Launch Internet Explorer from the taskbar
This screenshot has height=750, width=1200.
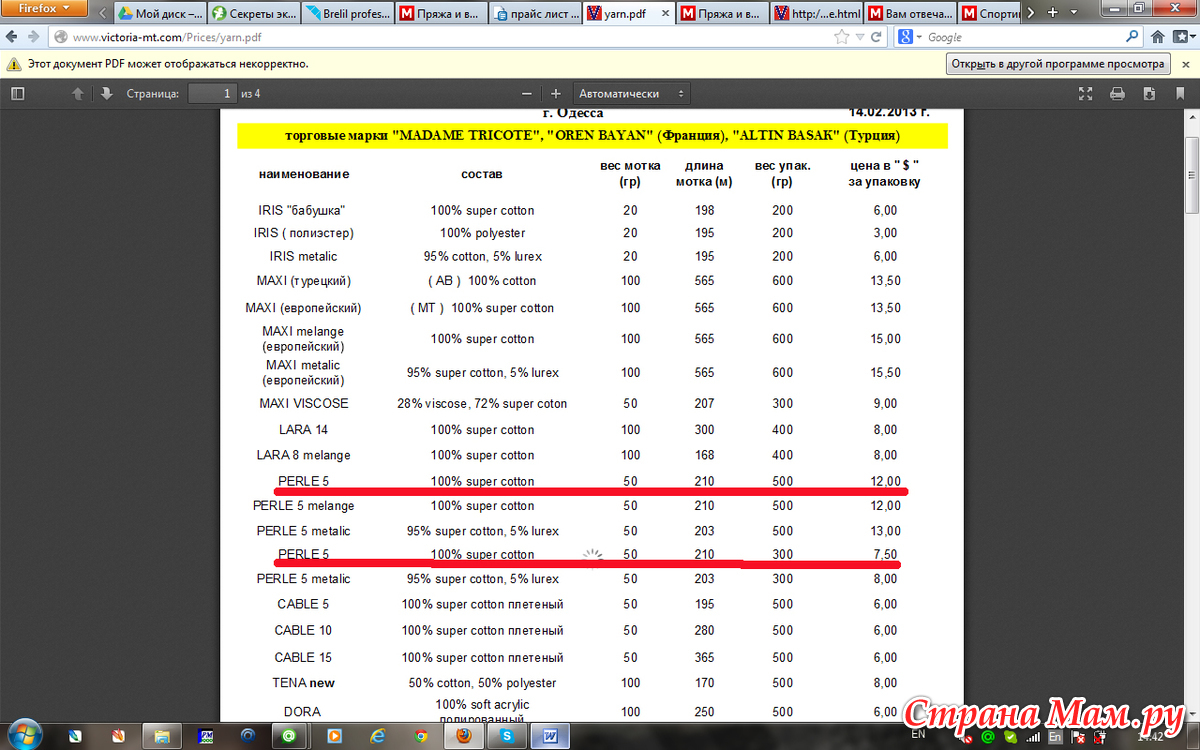click(x=376, y=736)
